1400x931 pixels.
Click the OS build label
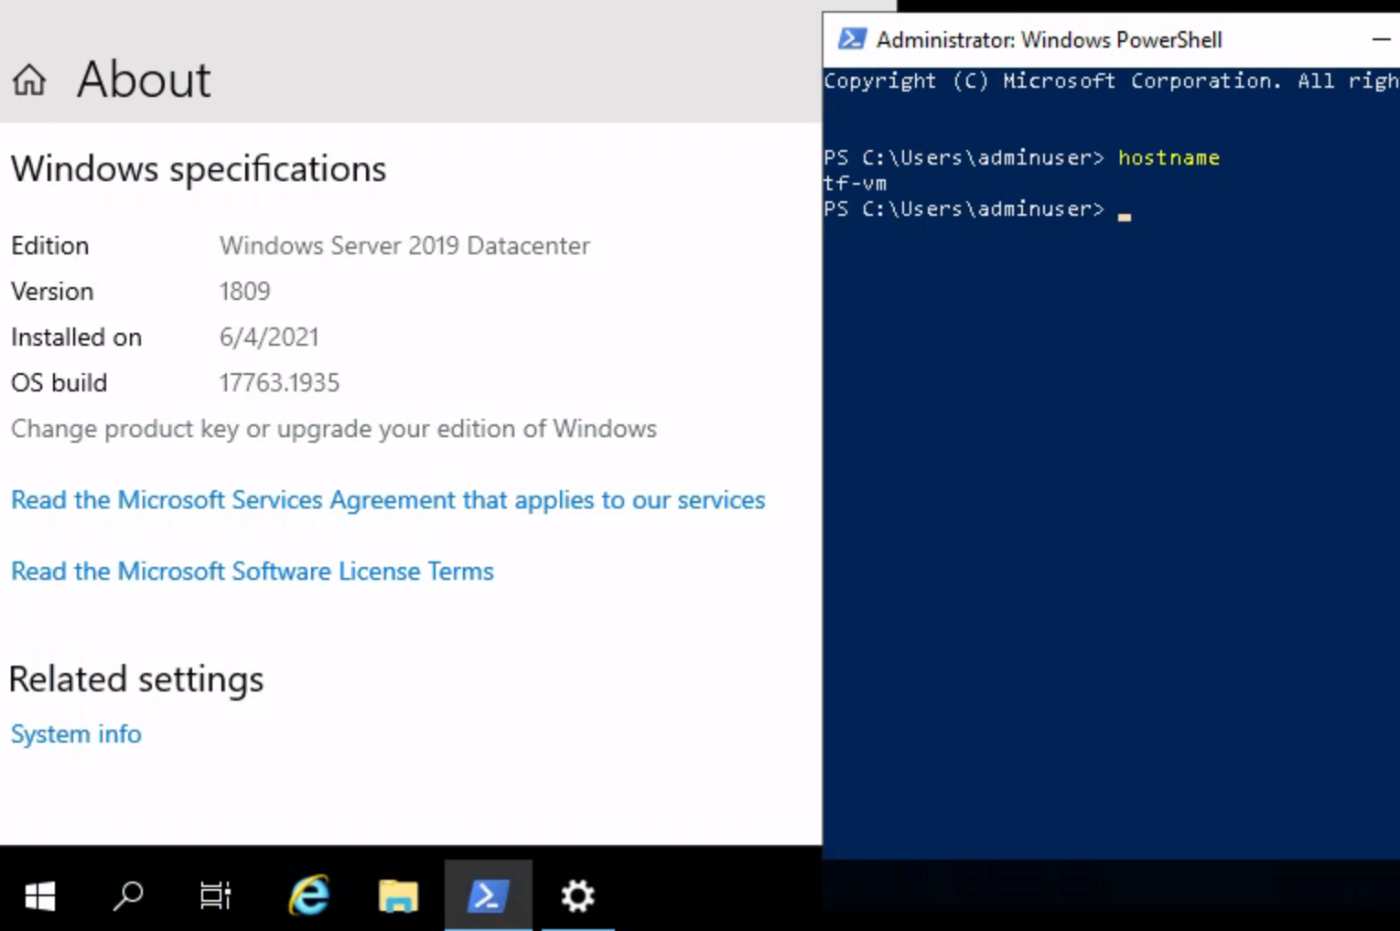59,383
